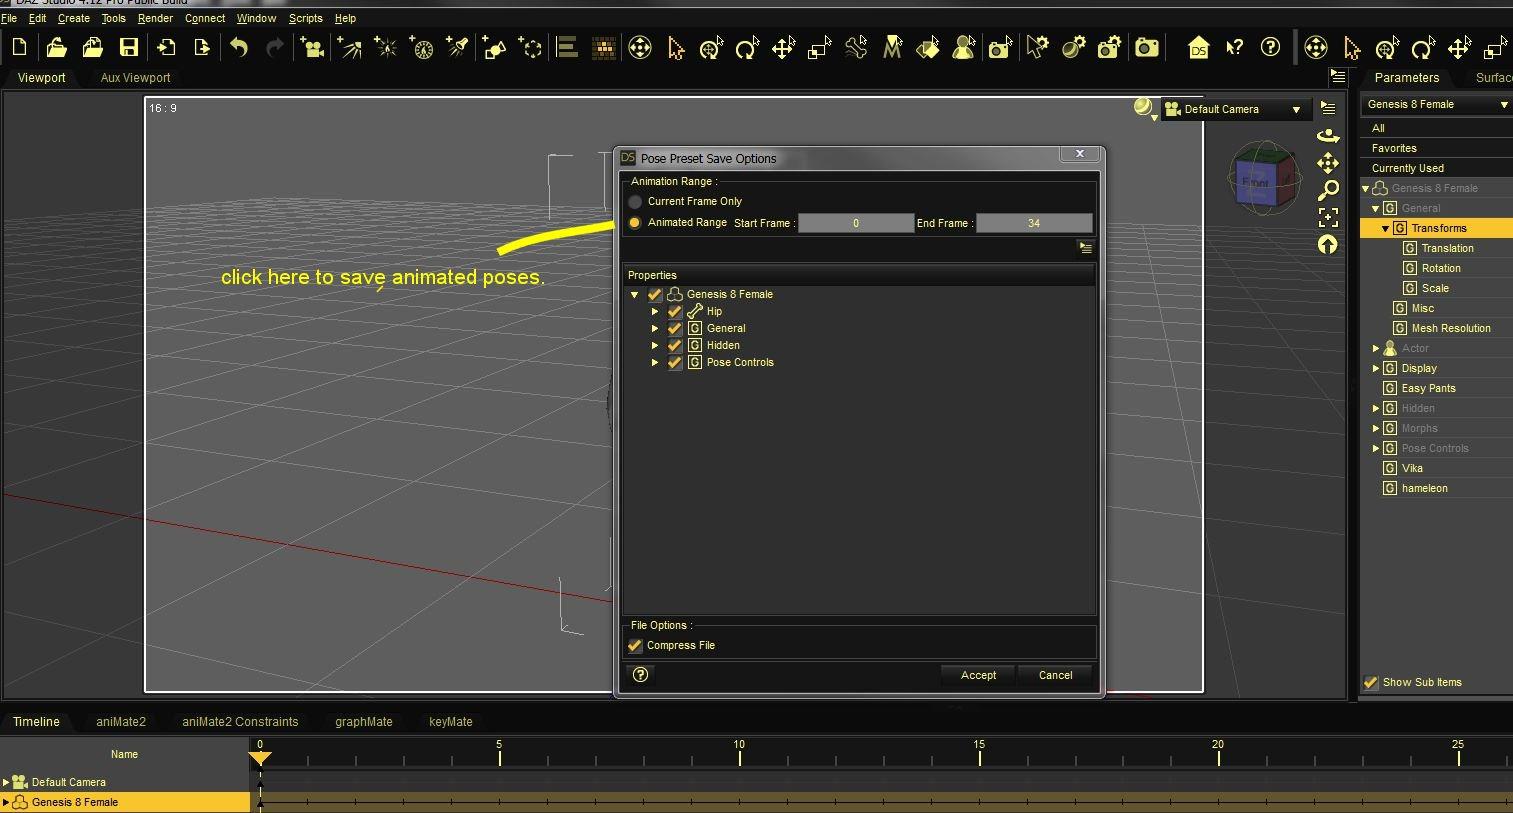Select the ActivePose bone tool
Viewport: 1513px width, 813px height.
click(855, 47)
